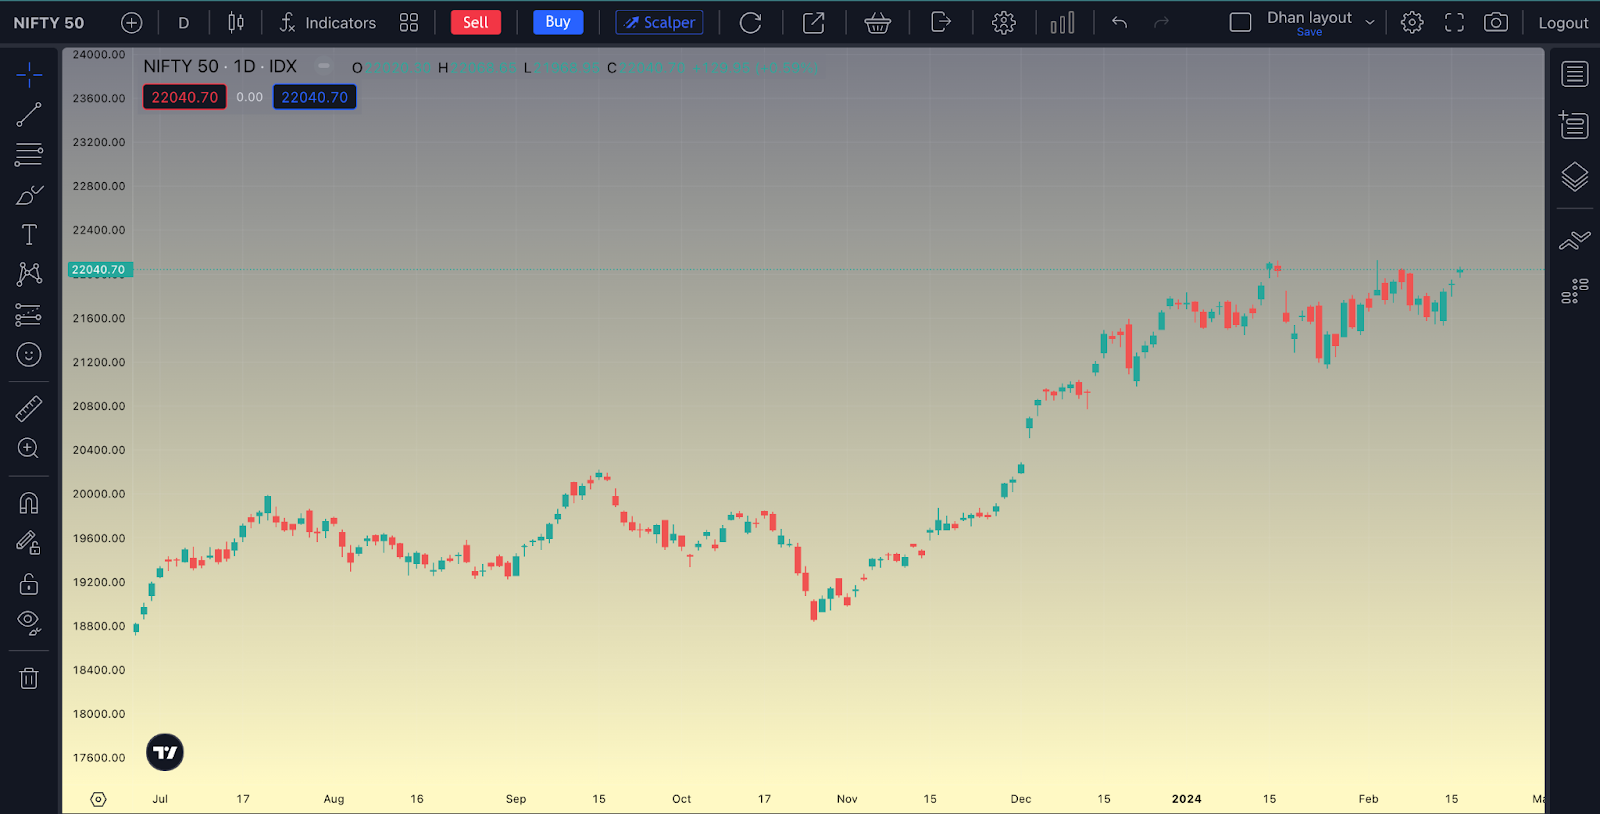
Task: Select the text annotation tool
Action: [29, 235]
